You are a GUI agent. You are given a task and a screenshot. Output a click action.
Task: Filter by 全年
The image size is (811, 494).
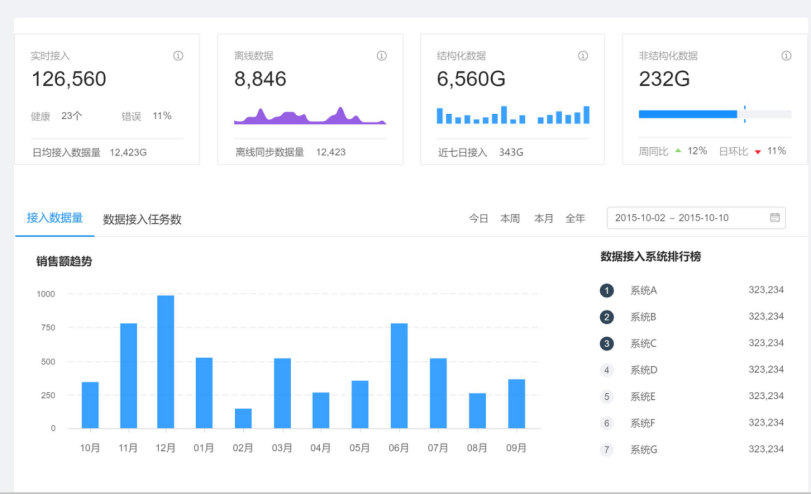click(x=575, y=219)
